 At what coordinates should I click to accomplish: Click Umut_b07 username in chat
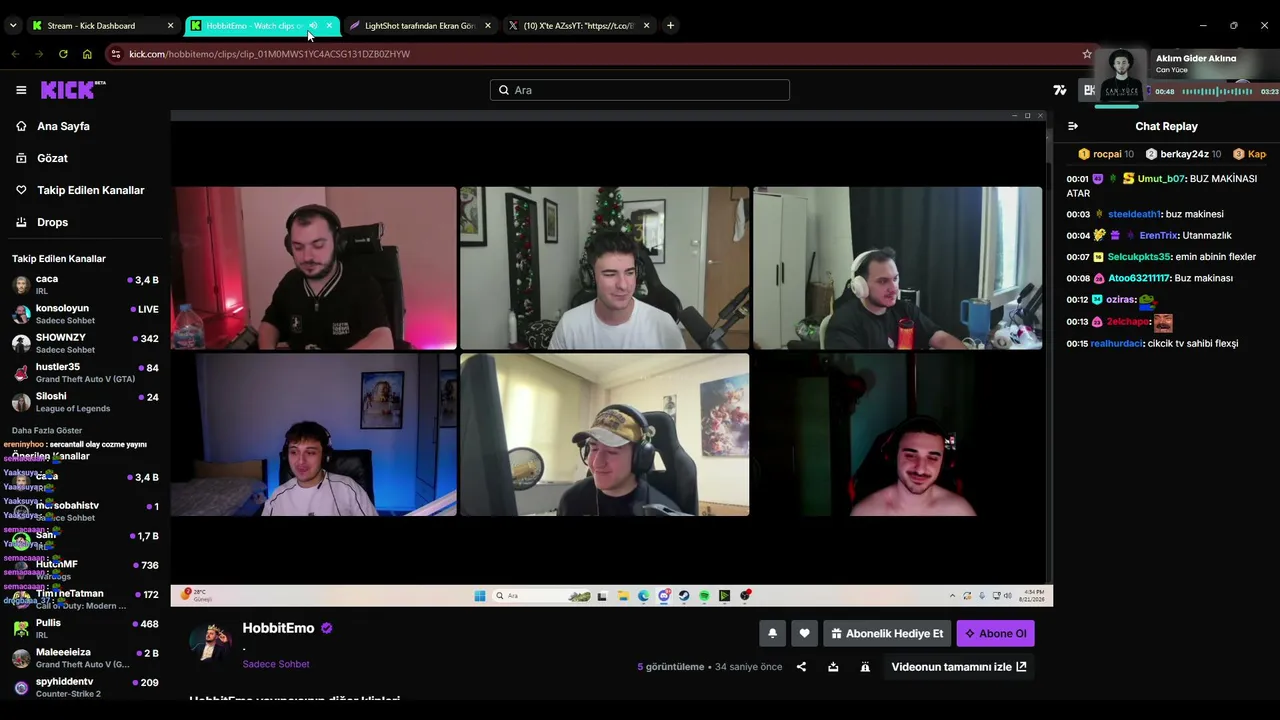1161,179
